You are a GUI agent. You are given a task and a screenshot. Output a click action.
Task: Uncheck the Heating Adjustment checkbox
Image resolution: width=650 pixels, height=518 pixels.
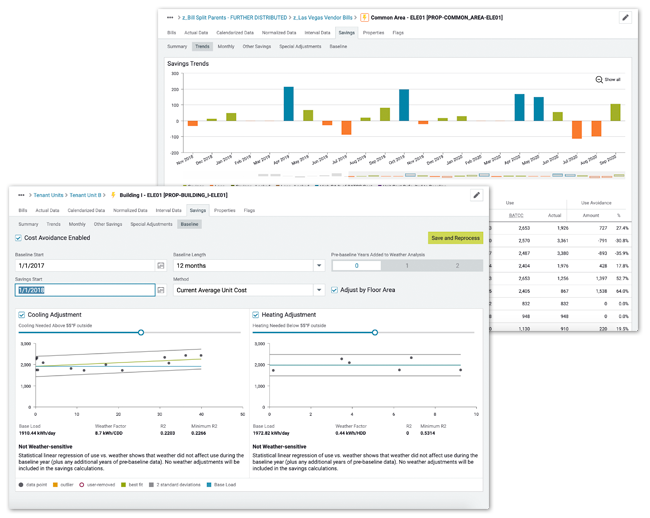[256, 314]
